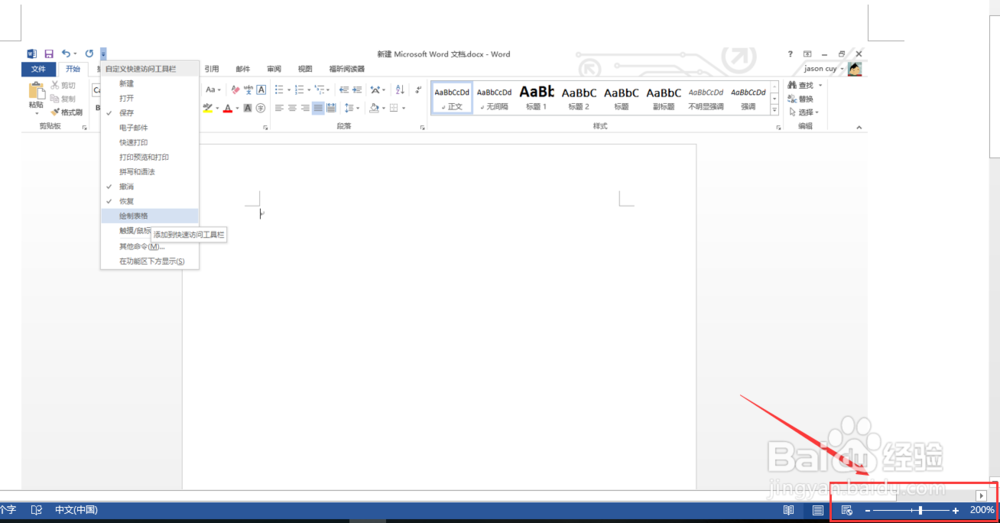Apply the 无间隔 (No Spacing) style
Screen dimensions: 1000x523
(x=494, y=98)
